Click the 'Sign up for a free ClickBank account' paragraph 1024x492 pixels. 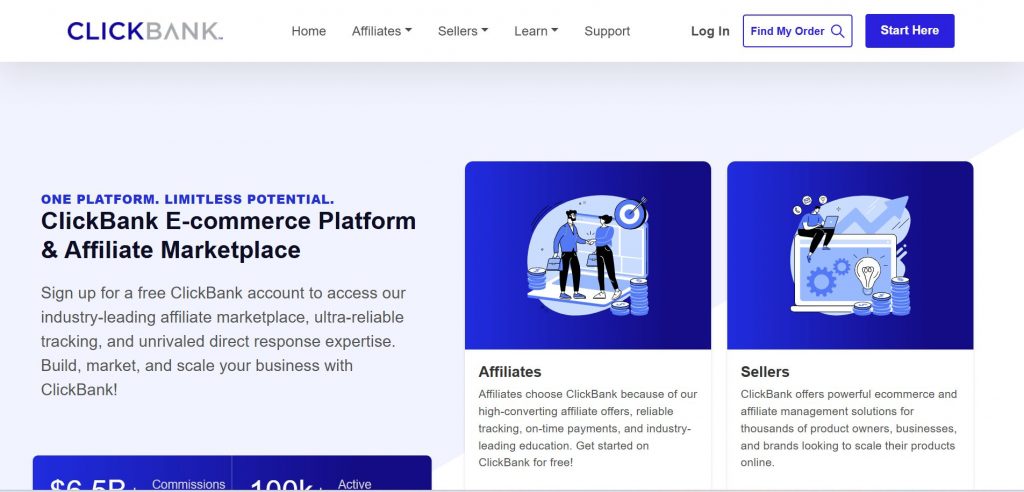point(223,341)
